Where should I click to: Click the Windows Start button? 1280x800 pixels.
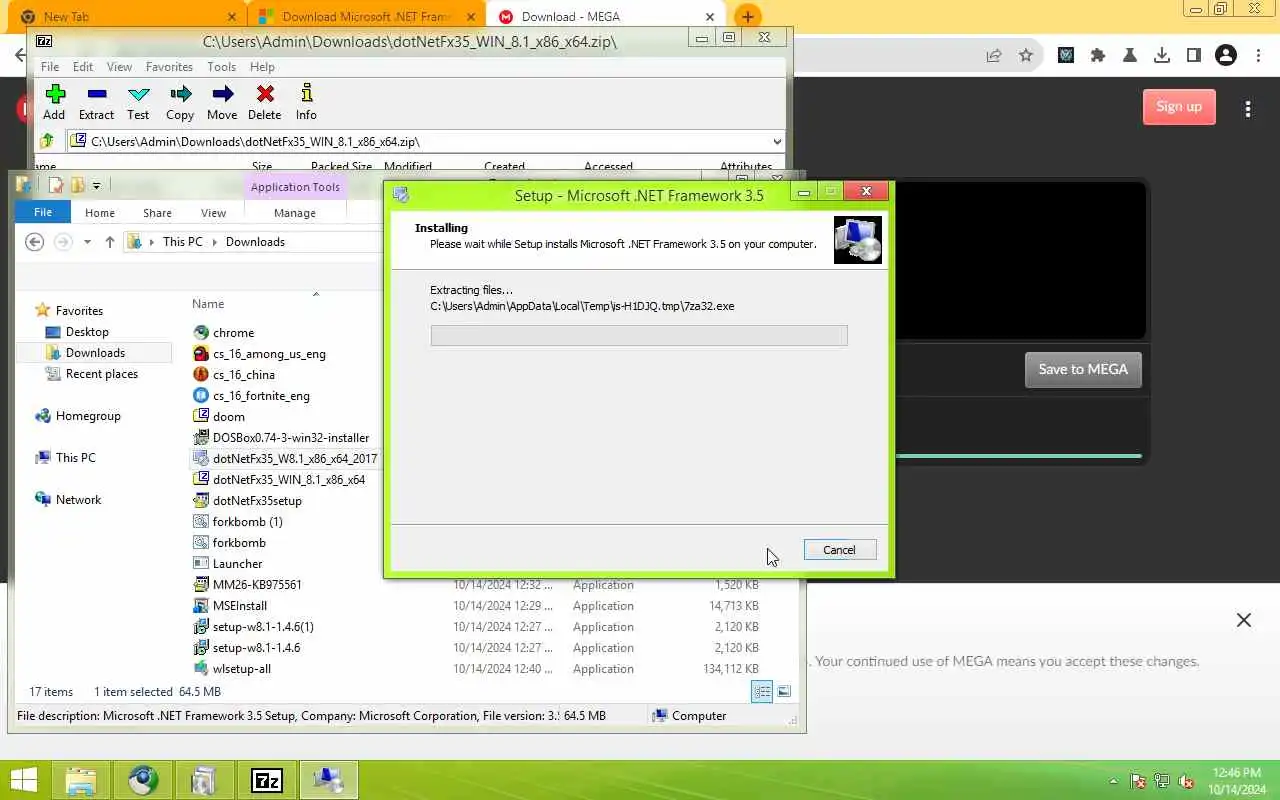tap(24, 780)
